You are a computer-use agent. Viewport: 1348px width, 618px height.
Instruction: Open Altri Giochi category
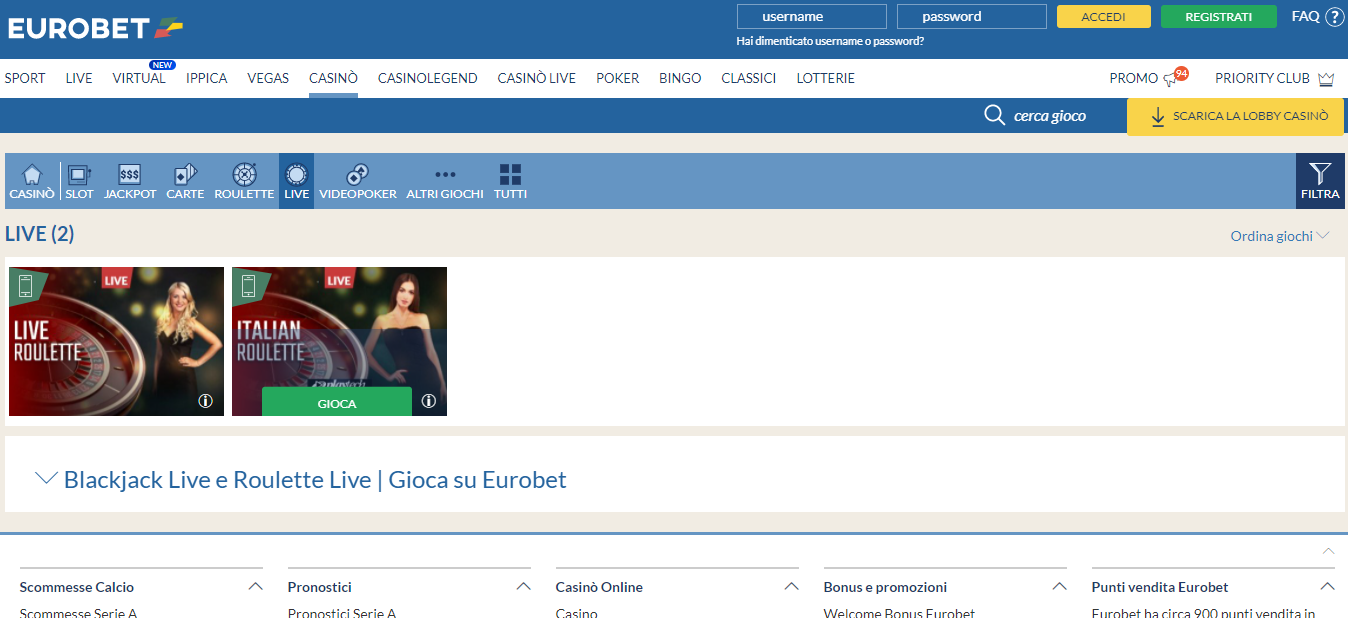tap(445, 181)
